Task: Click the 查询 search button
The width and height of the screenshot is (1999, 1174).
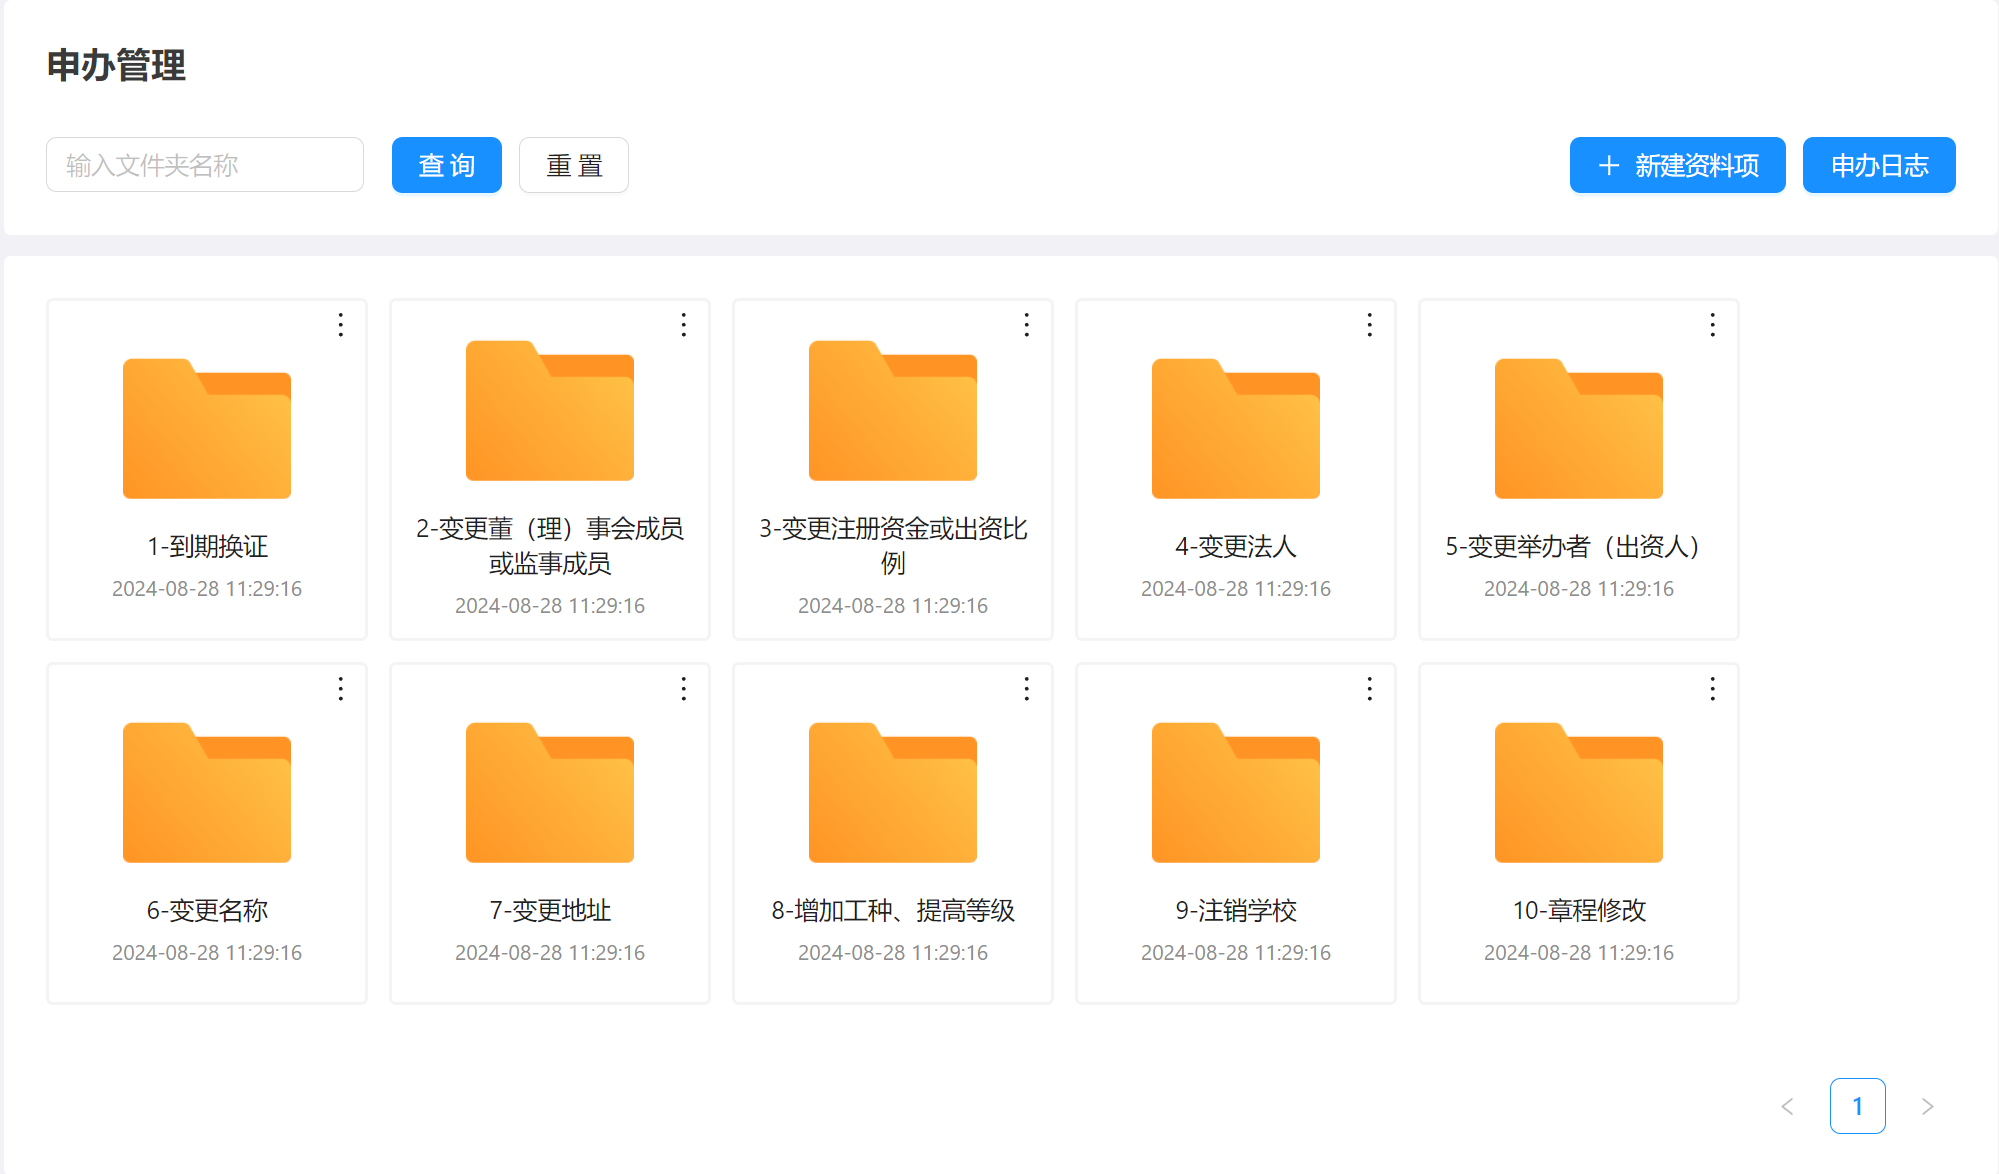Action: click(x=447, y=165)
